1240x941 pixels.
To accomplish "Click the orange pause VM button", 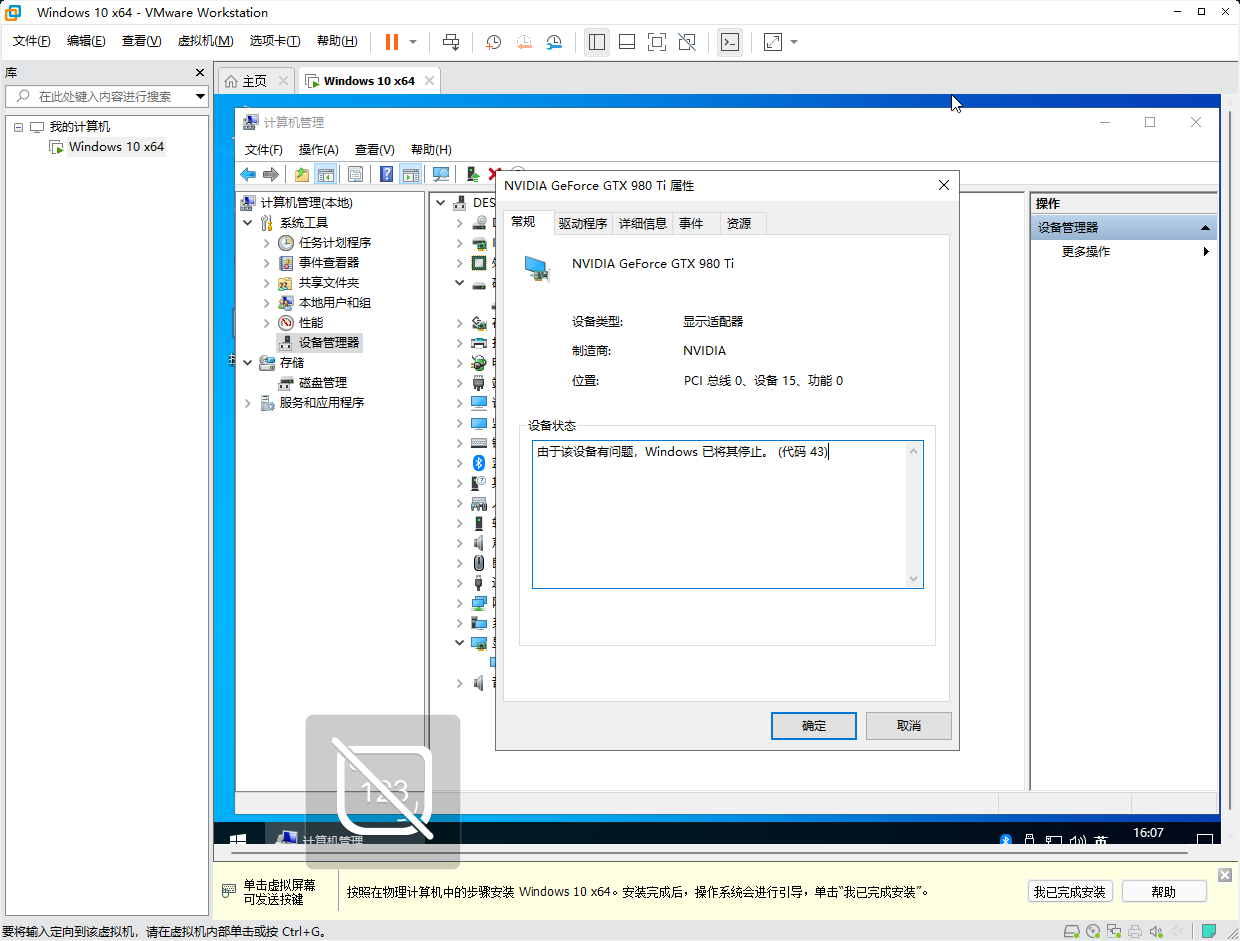I will pyautogui.click(x=391, y=42).
